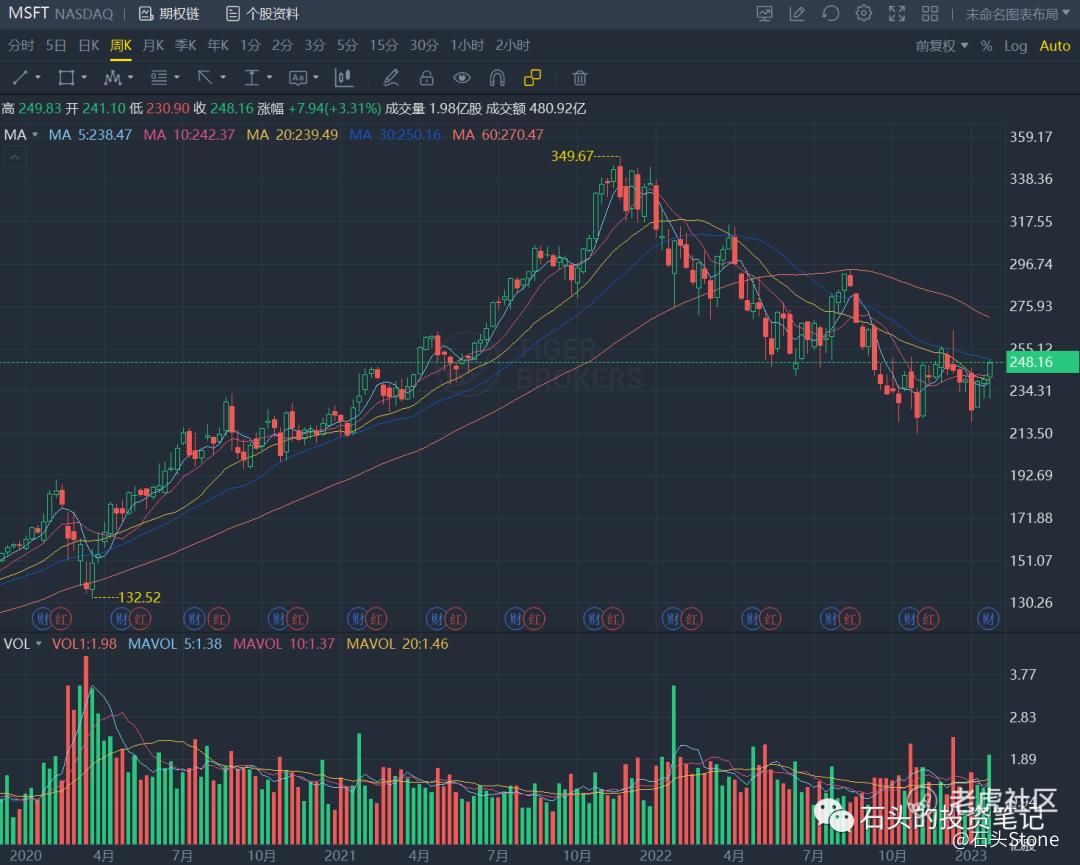Select the 月K timeframe tab
The height and width of the screenshot is (865, 1080).
[x=153, y=46]
